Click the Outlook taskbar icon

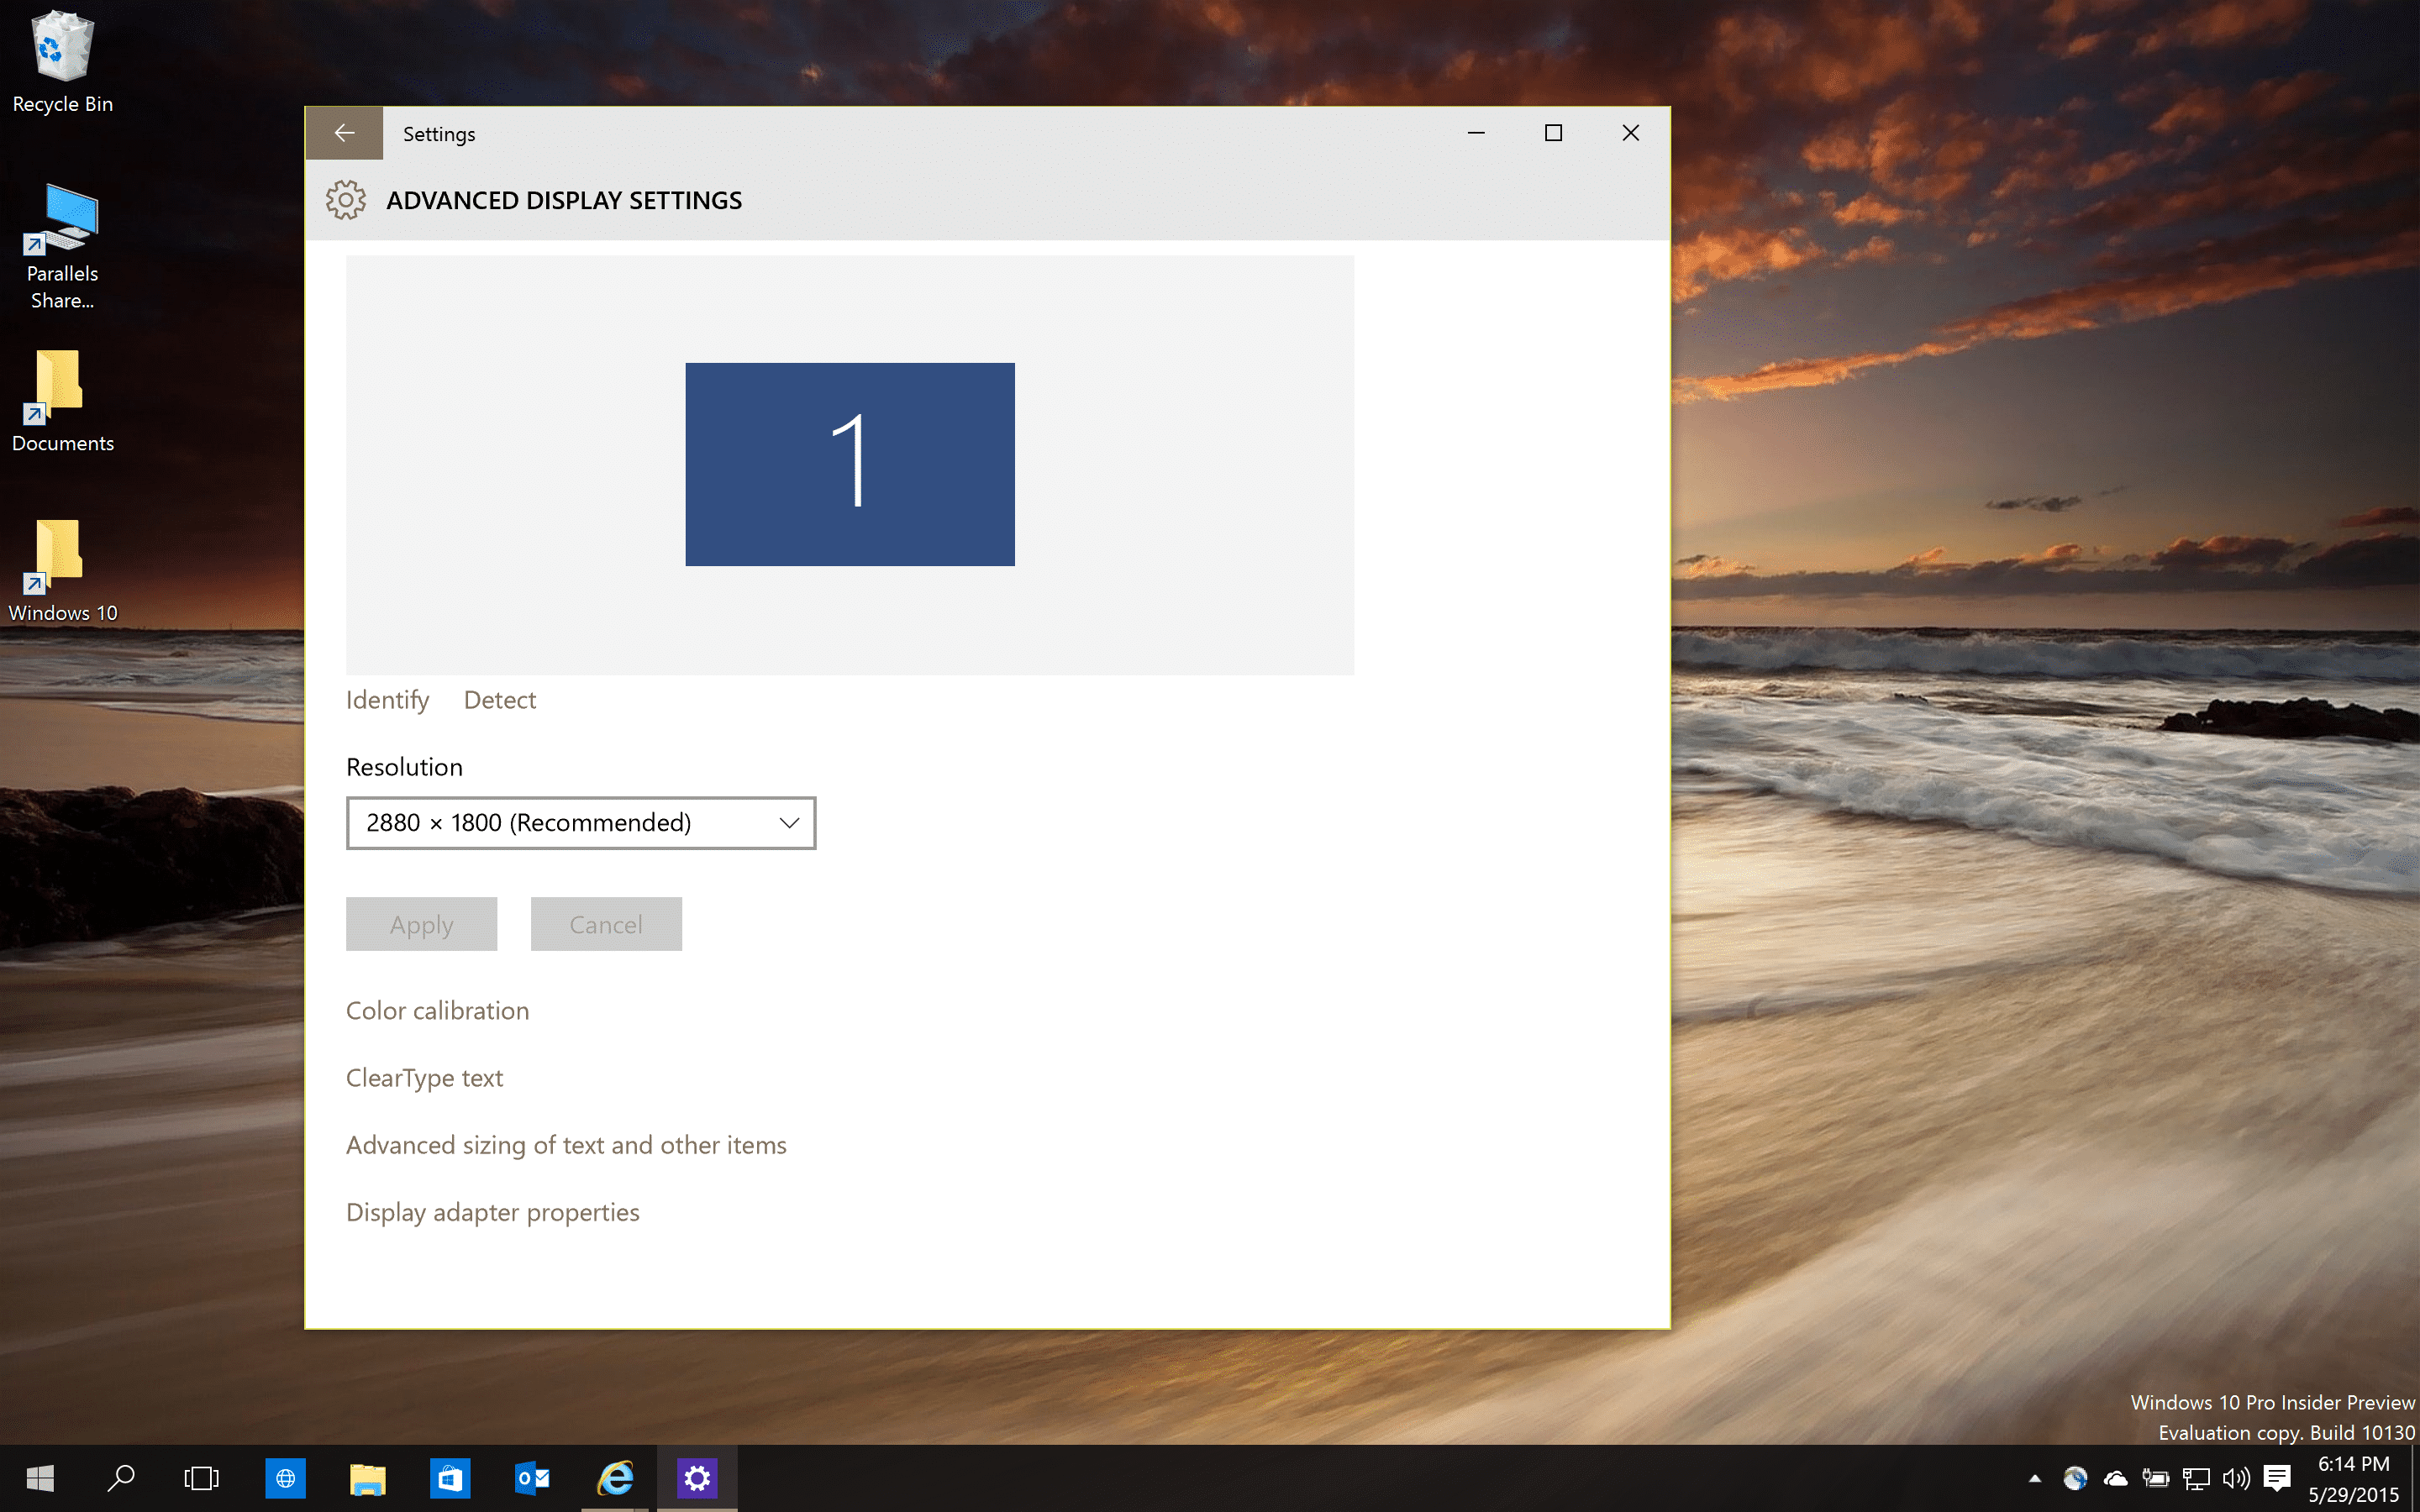tap(531, 1478)
